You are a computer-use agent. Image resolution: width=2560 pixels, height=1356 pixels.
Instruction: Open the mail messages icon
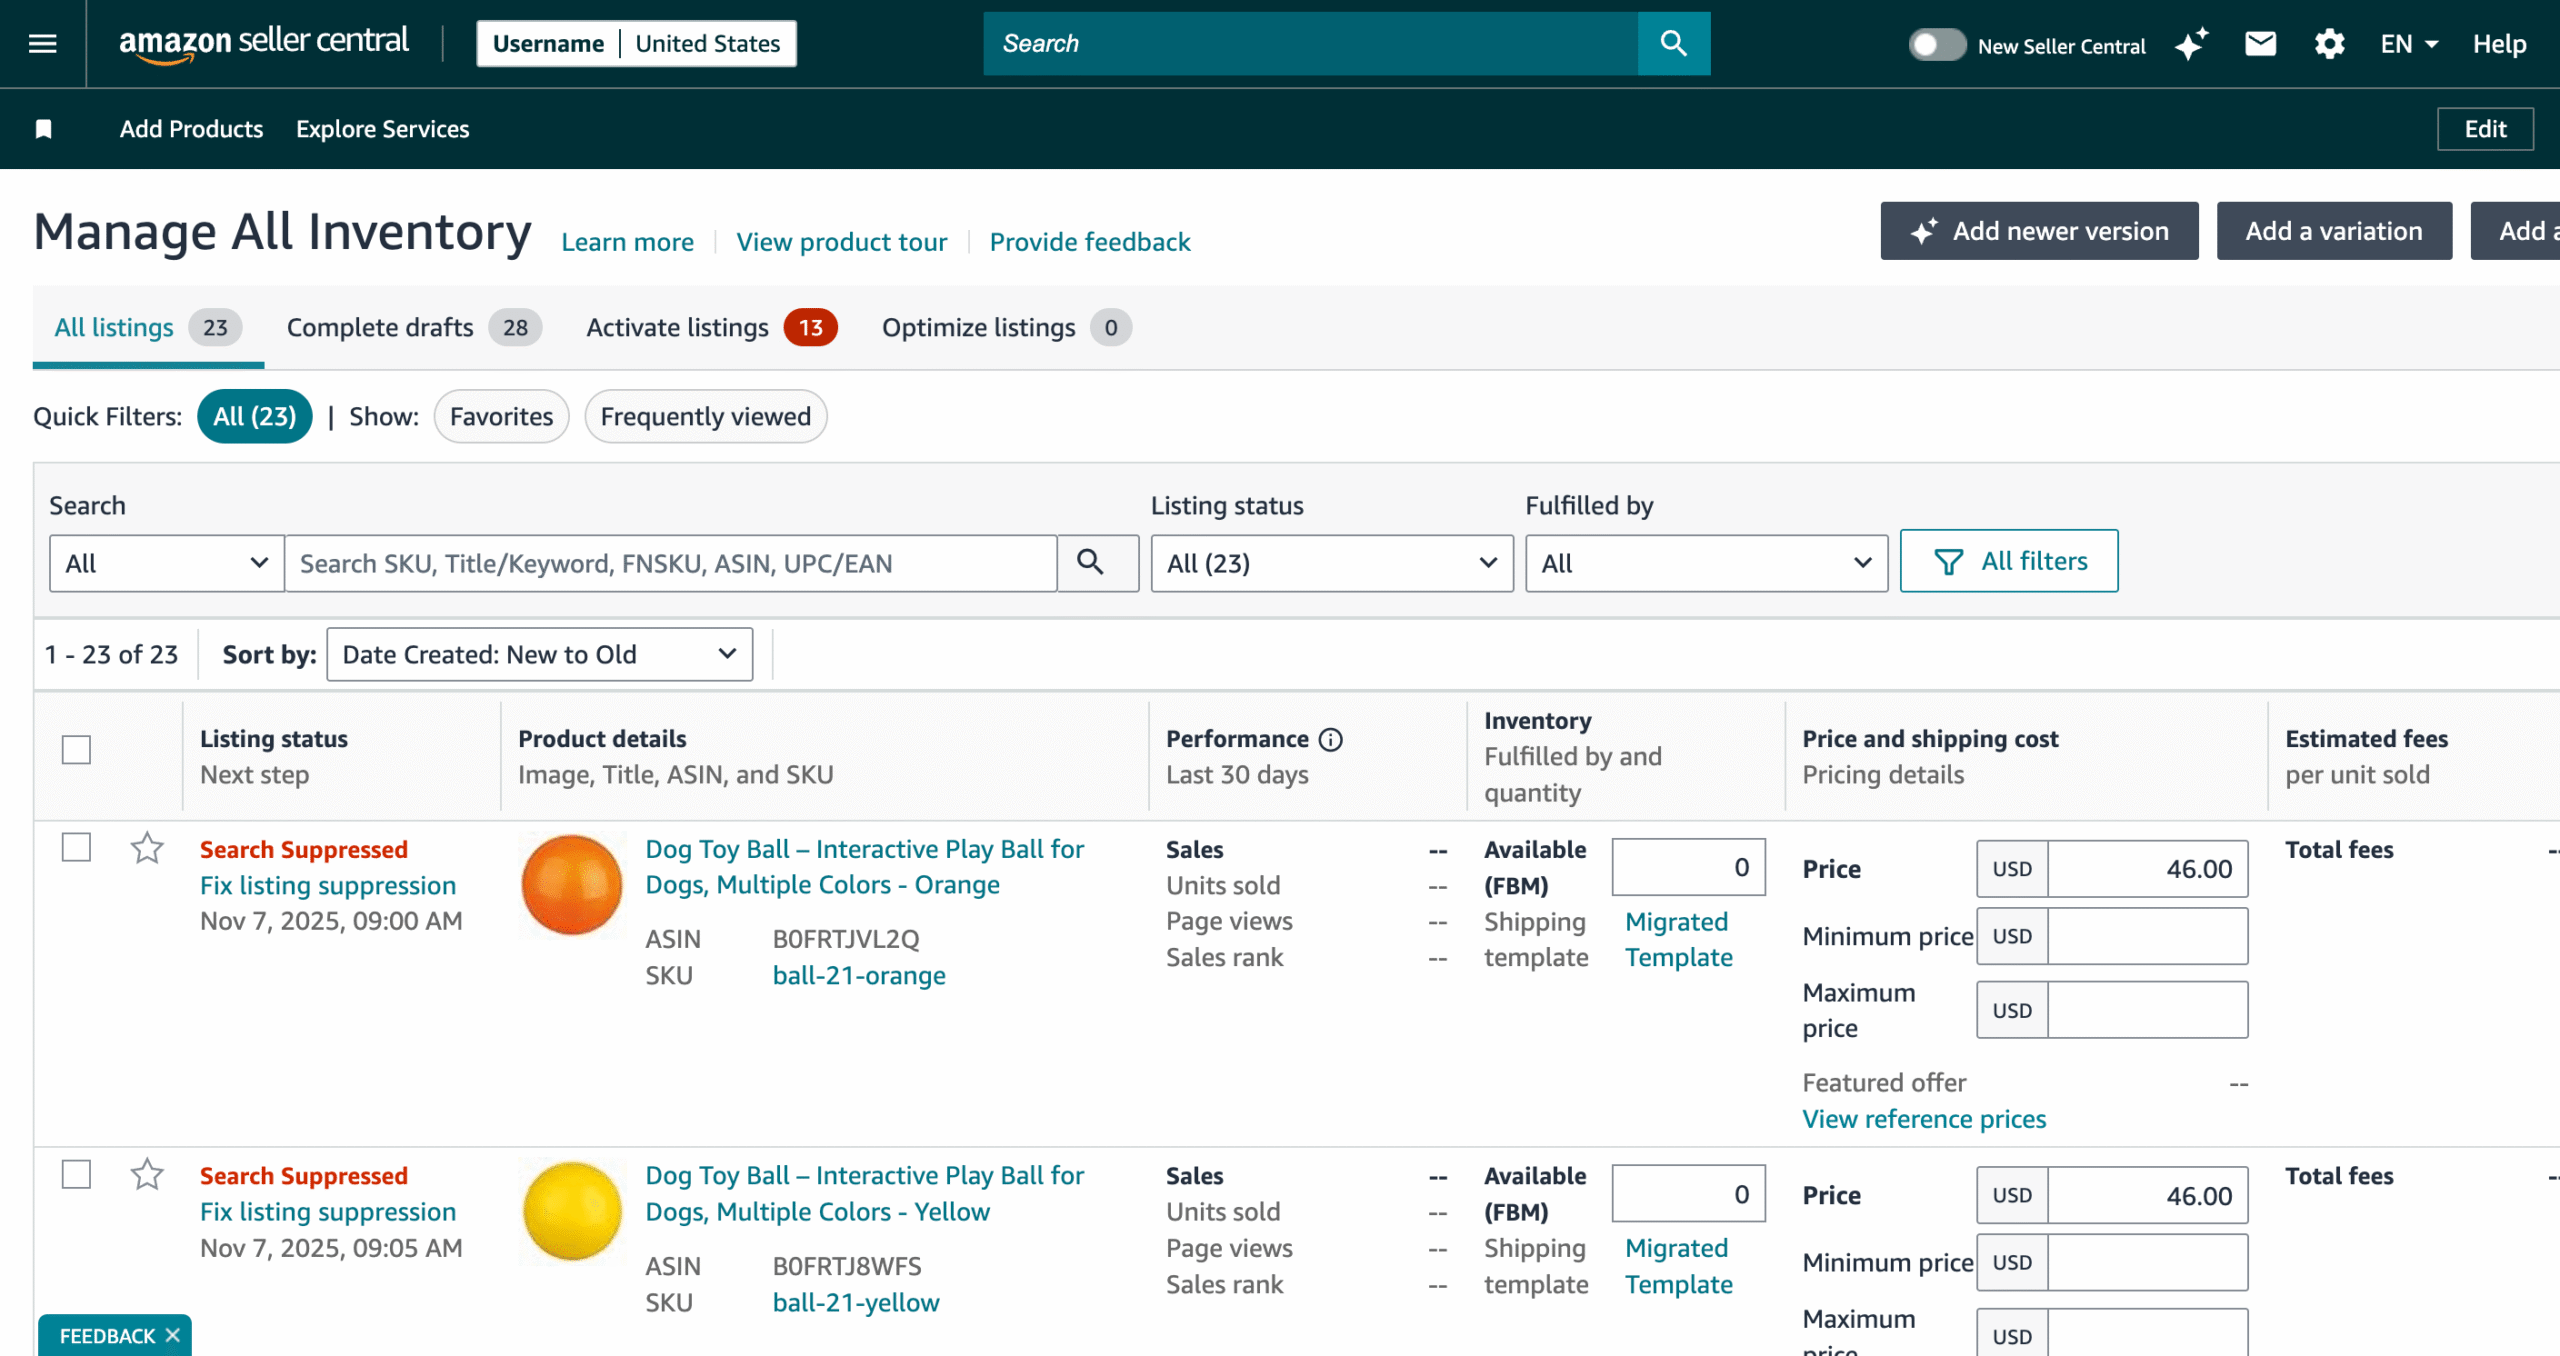point(2260,44)
